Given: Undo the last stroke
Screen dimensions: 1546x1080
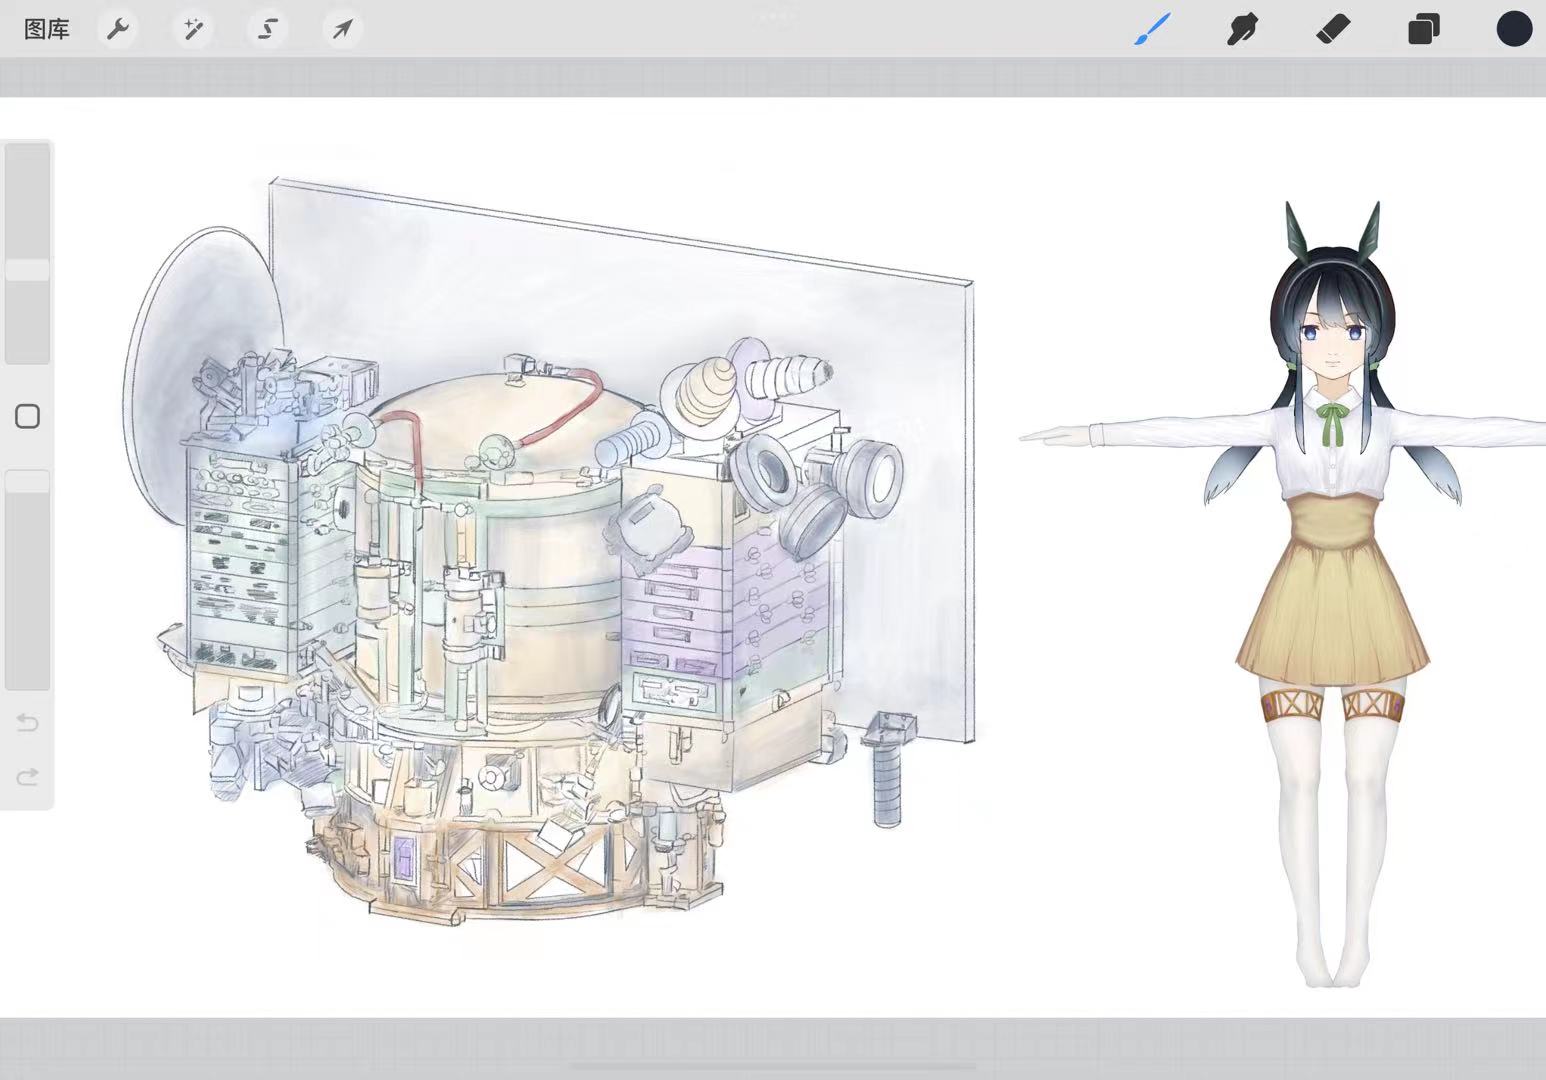Looking at the screenshot, I should pos(27,722).
